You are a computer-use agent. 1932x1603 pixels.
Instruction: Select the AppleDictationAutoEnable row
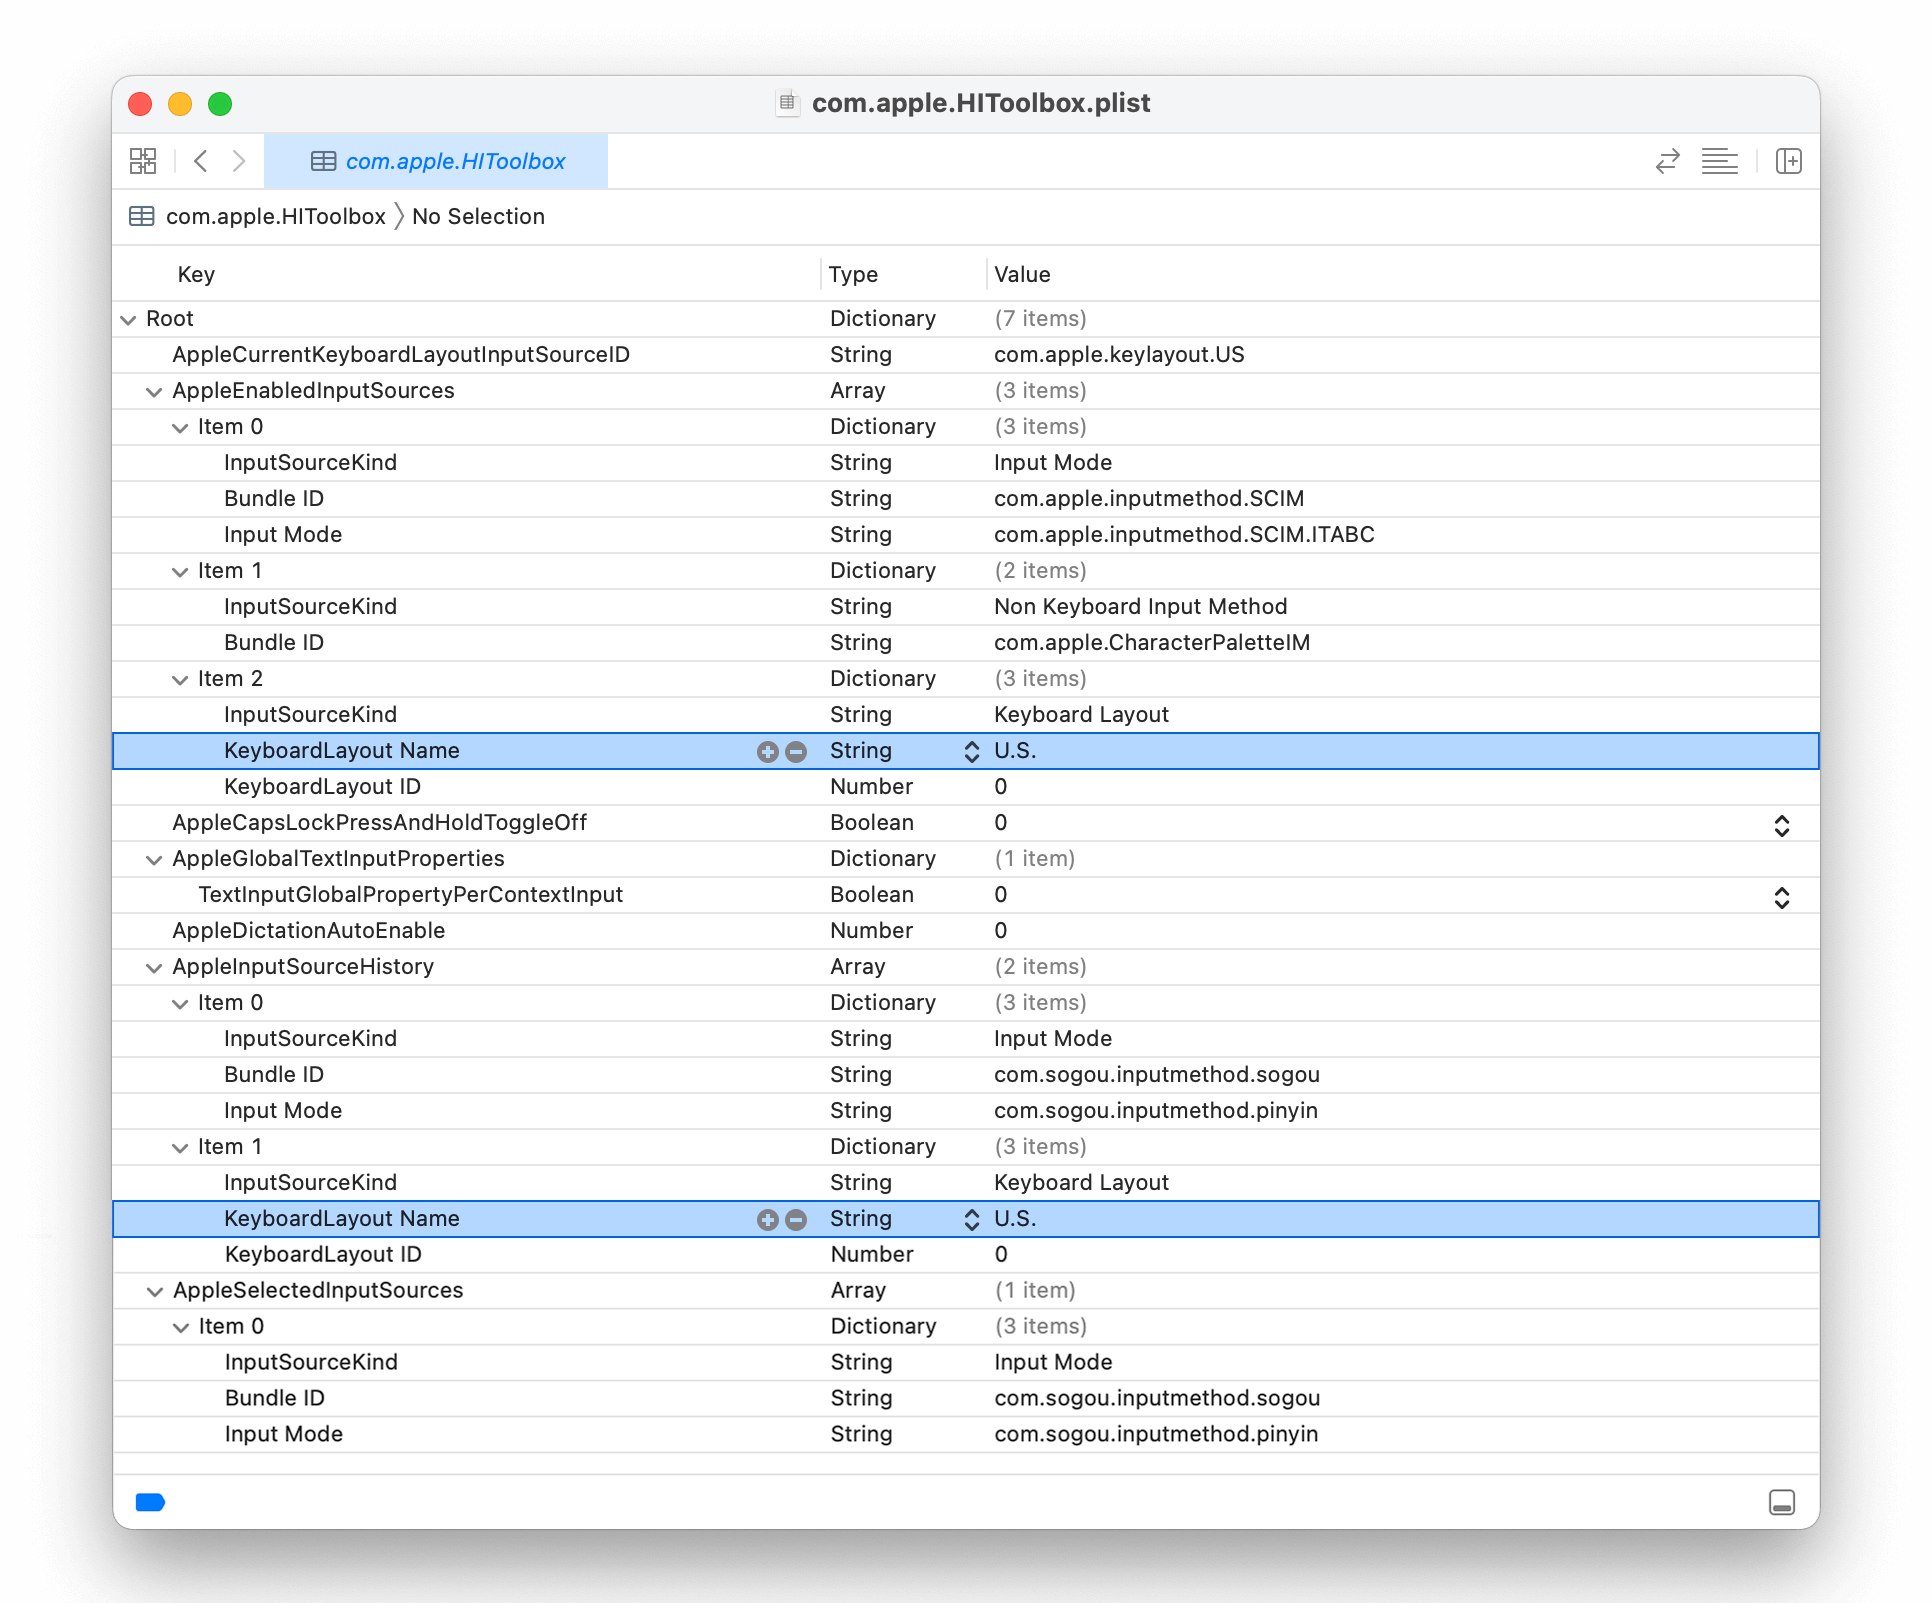pos(308,931)
